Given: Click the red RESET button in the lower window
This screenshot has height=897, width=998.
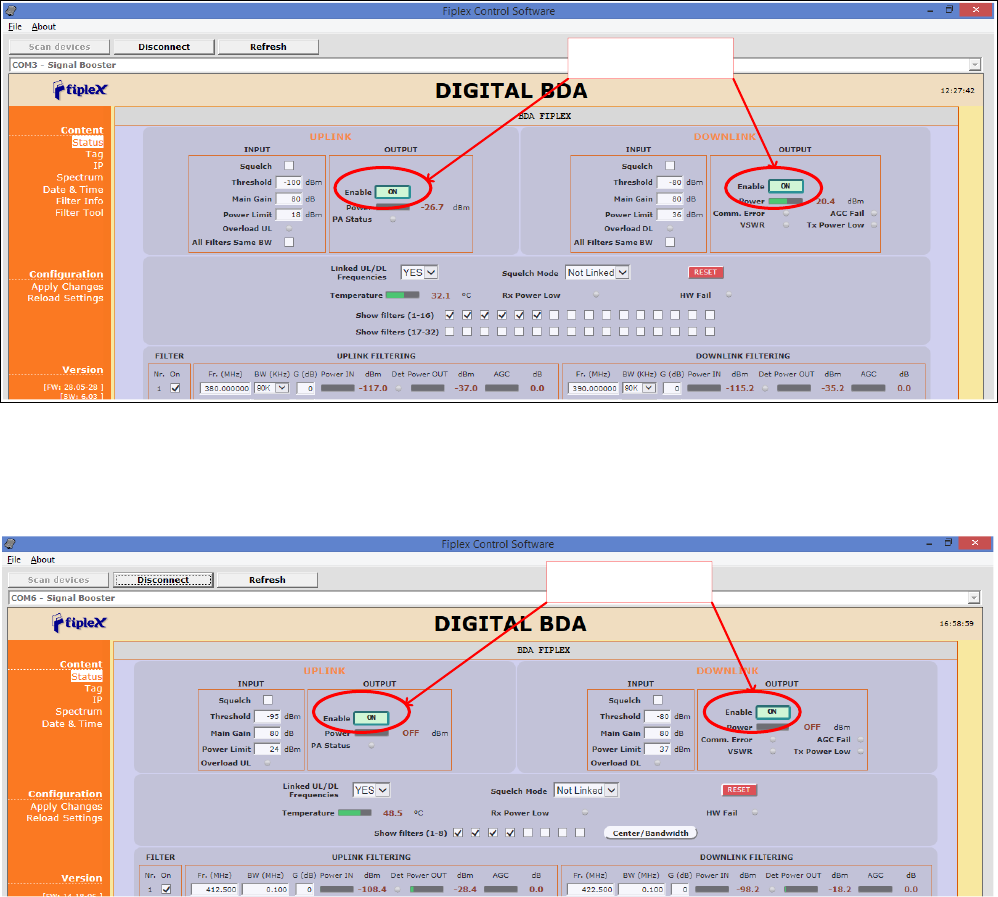Looking at the screenshot, I should [739, 789].
